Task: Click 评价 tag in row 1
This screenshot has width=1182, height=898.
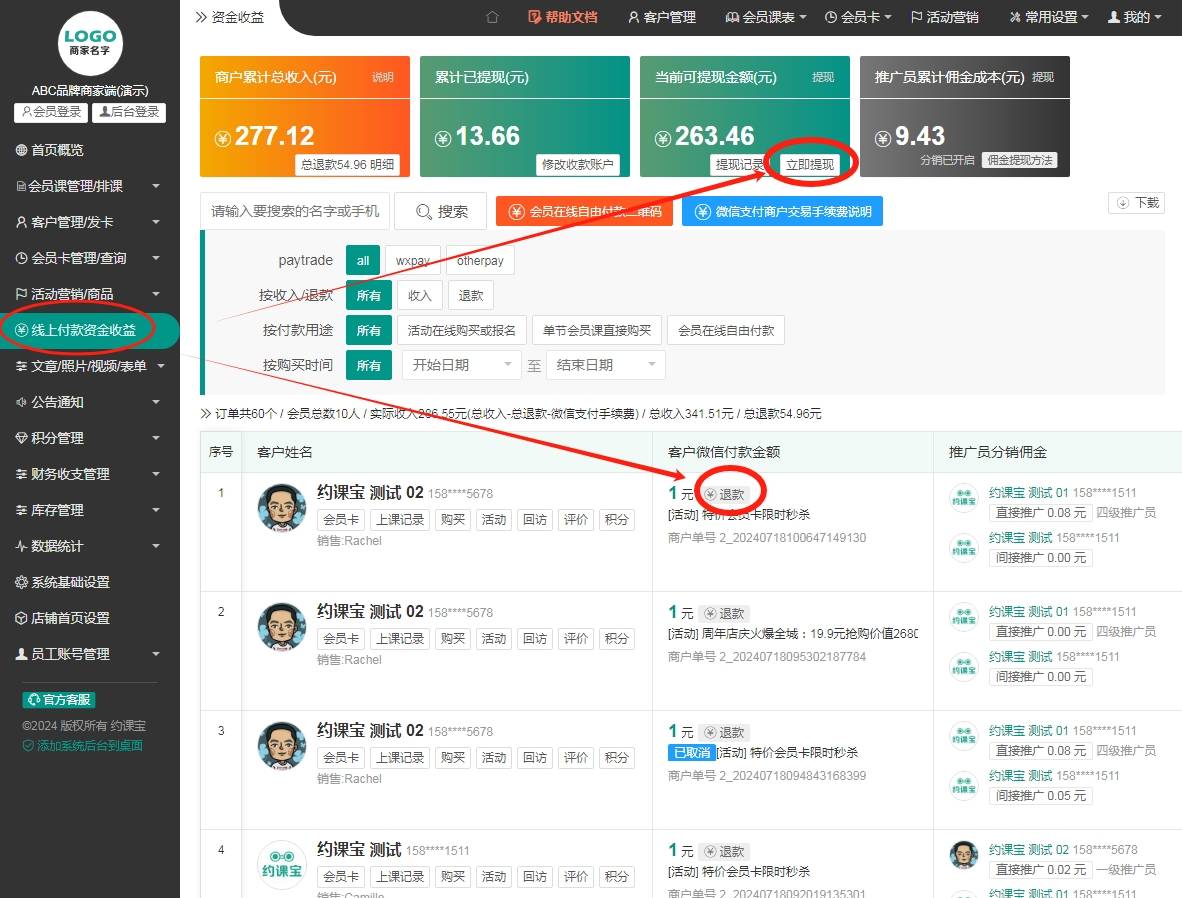Action: (x=576, y=519)
